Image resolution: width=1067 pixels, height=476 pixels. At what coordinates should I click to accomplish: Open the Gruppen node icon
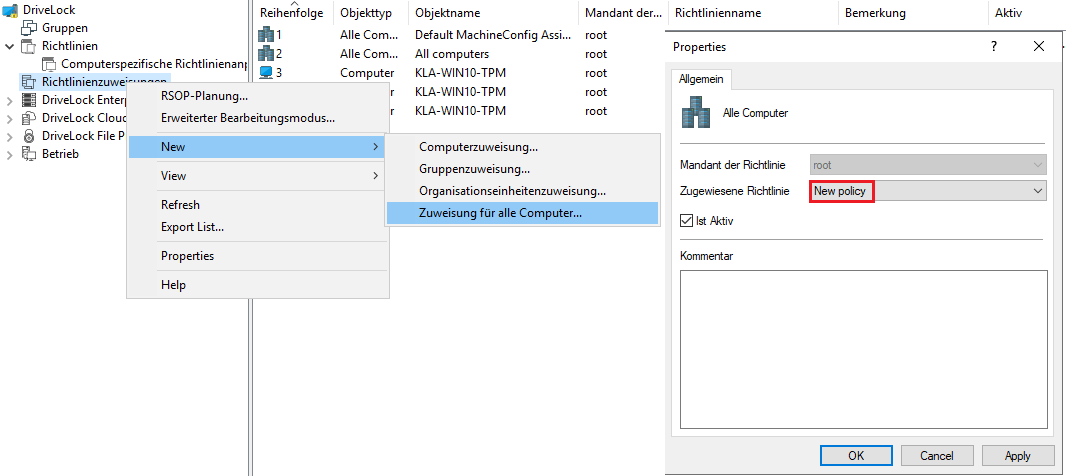29,28
